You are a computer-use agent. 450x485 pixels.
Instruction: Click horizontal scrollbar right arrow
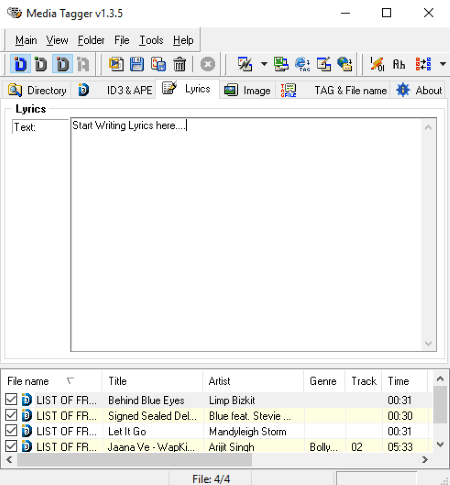425,460
